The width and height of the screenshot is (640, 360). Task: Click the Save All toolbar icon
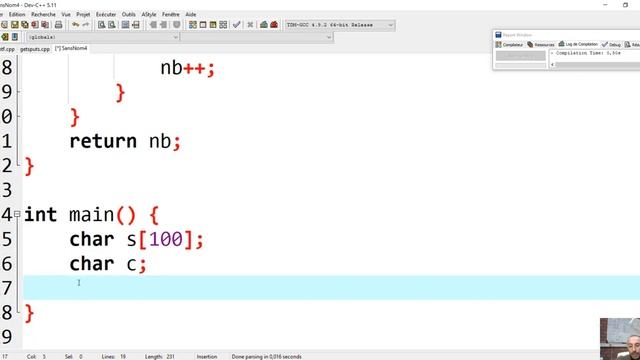[24, 25]
